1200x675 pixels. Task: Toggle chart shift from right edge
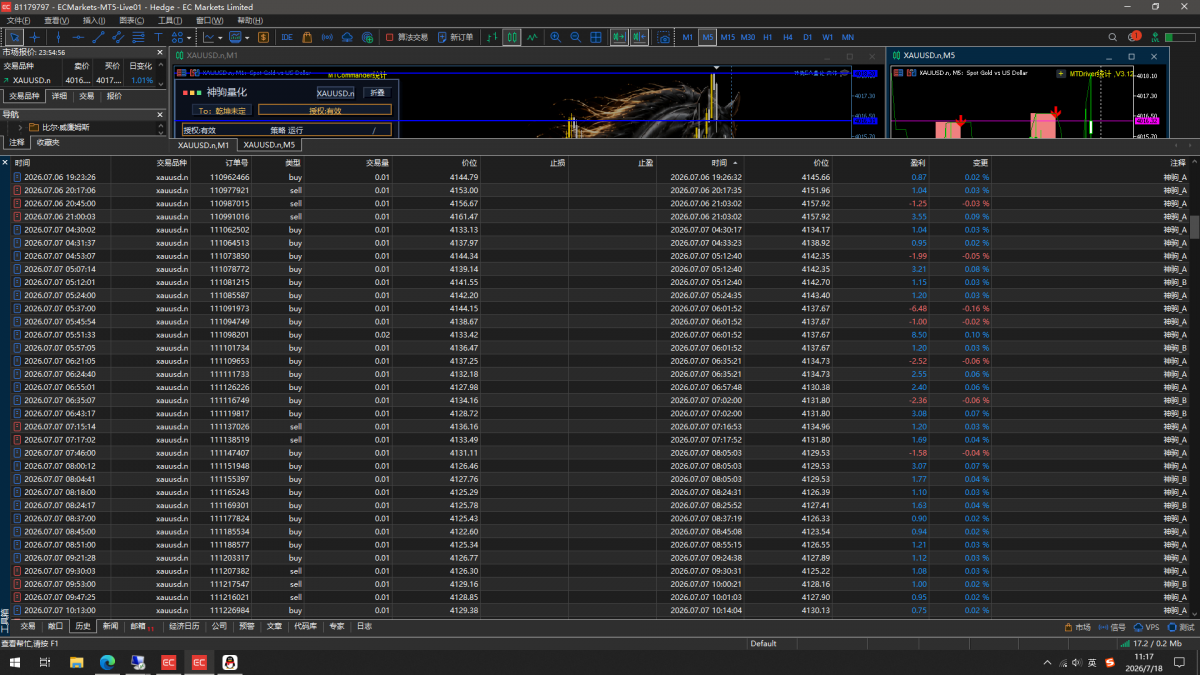pyautogui.click(x=639, y=37)
